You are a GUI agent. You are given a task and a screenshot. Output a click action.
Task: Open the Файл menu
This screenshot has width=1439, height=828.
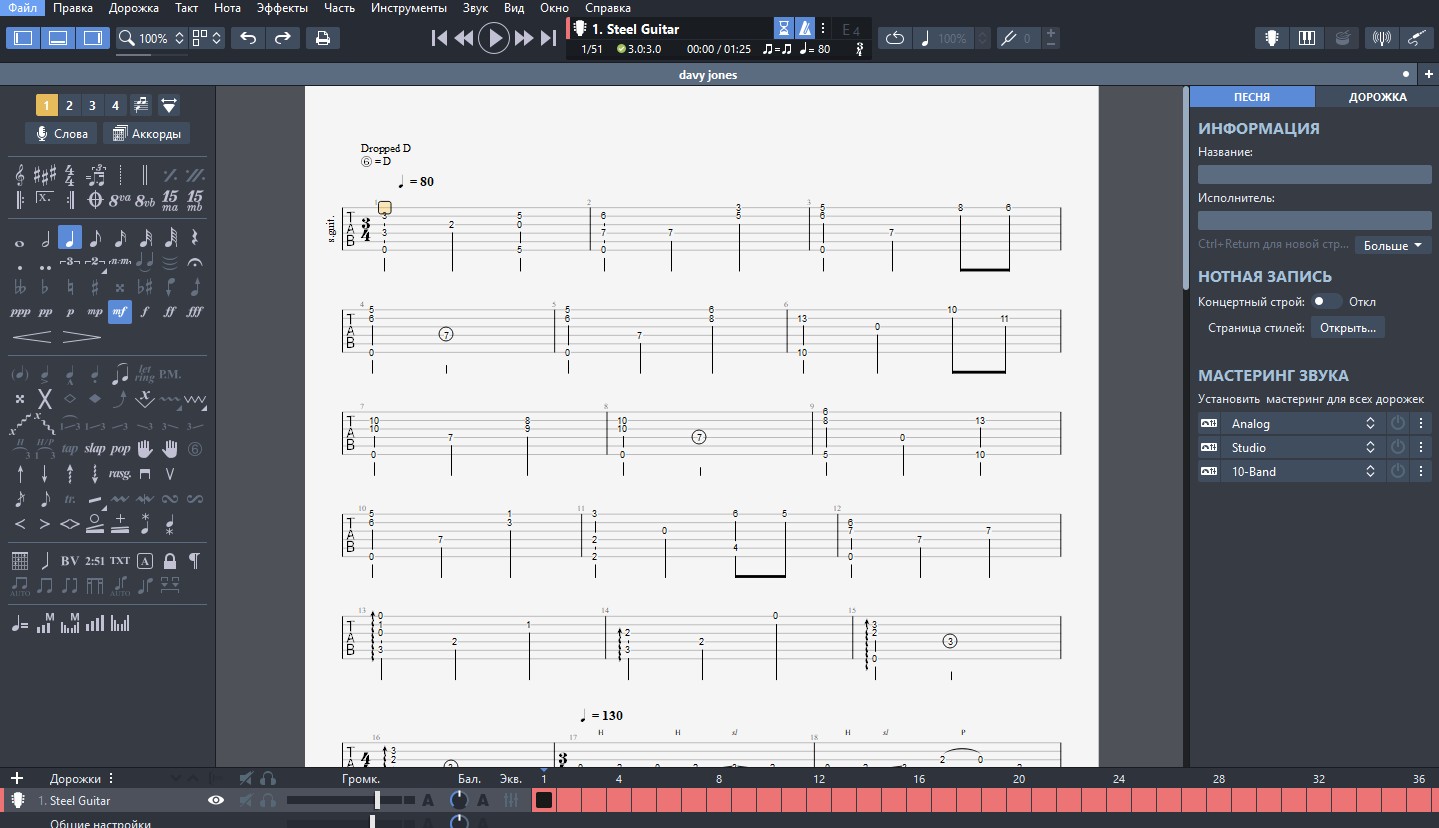(22, 8)
